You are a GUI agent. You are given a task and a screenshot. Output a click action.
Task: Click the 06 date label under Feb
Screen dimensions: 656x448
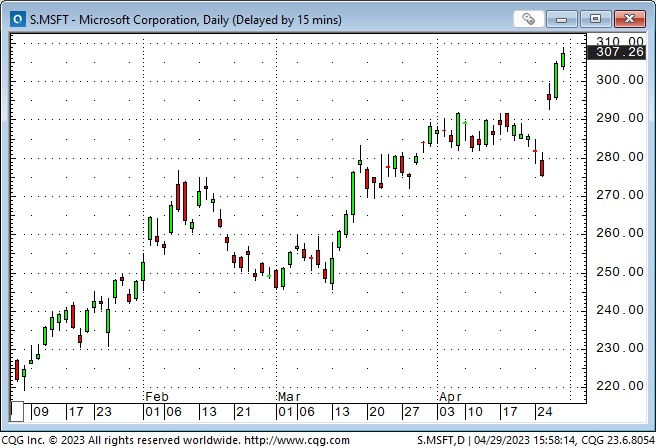174,412
